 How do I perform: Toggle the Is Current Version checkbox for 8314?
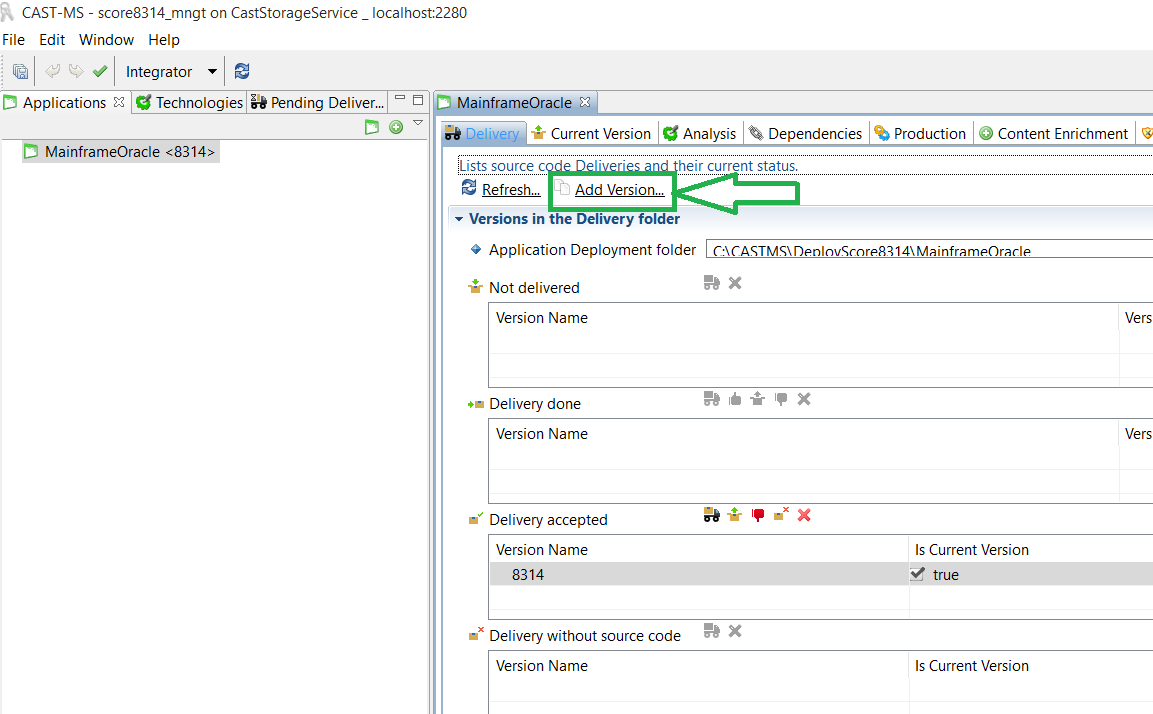coord(917,574)
